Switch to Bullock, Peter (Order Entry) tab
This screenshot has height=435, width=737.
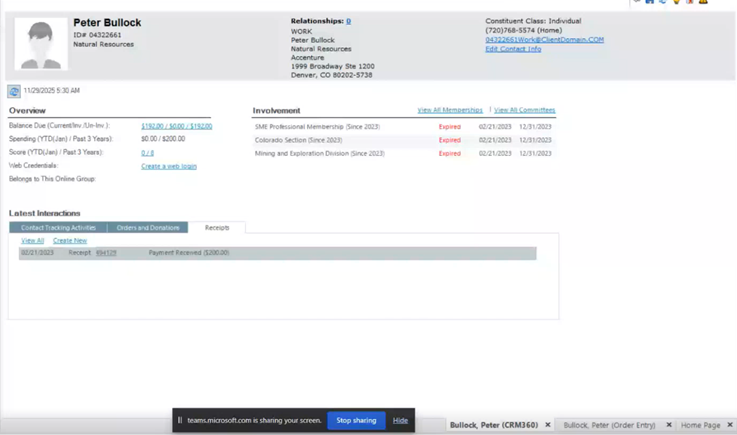point(609,425)
